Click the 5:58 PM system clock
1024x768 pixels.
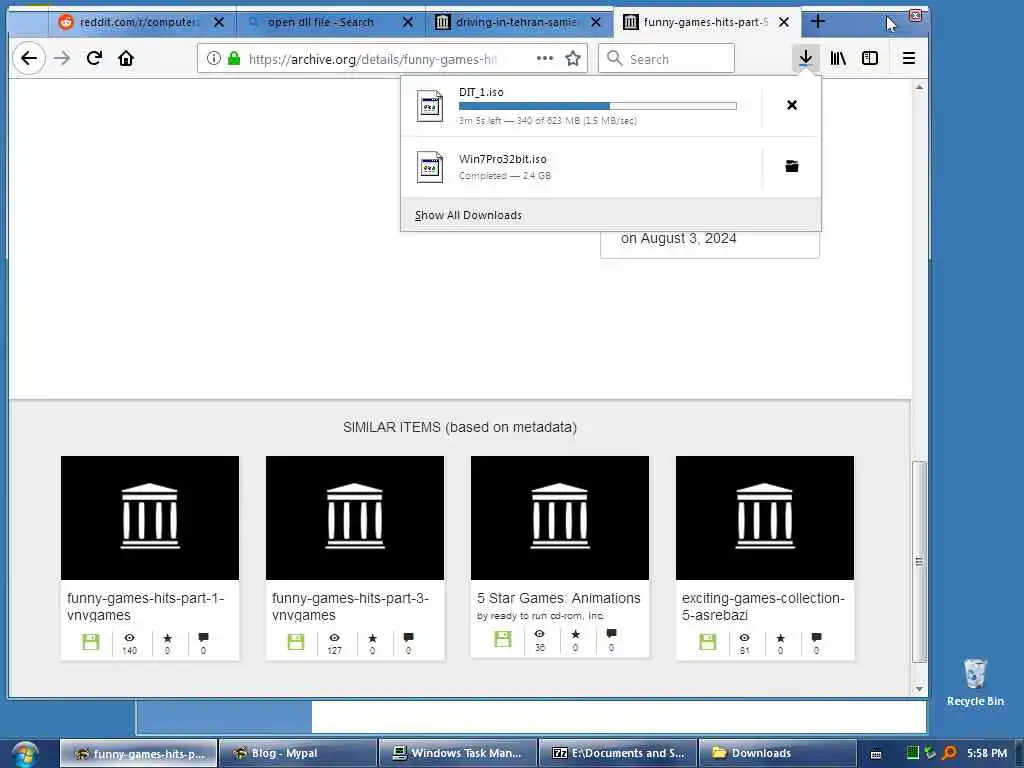pyautogui.click(x=987, y=753)
